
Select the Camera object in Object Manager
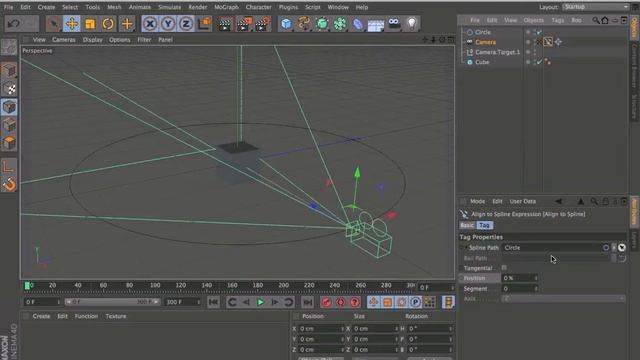pyautogui.click(x=485, y=42)
